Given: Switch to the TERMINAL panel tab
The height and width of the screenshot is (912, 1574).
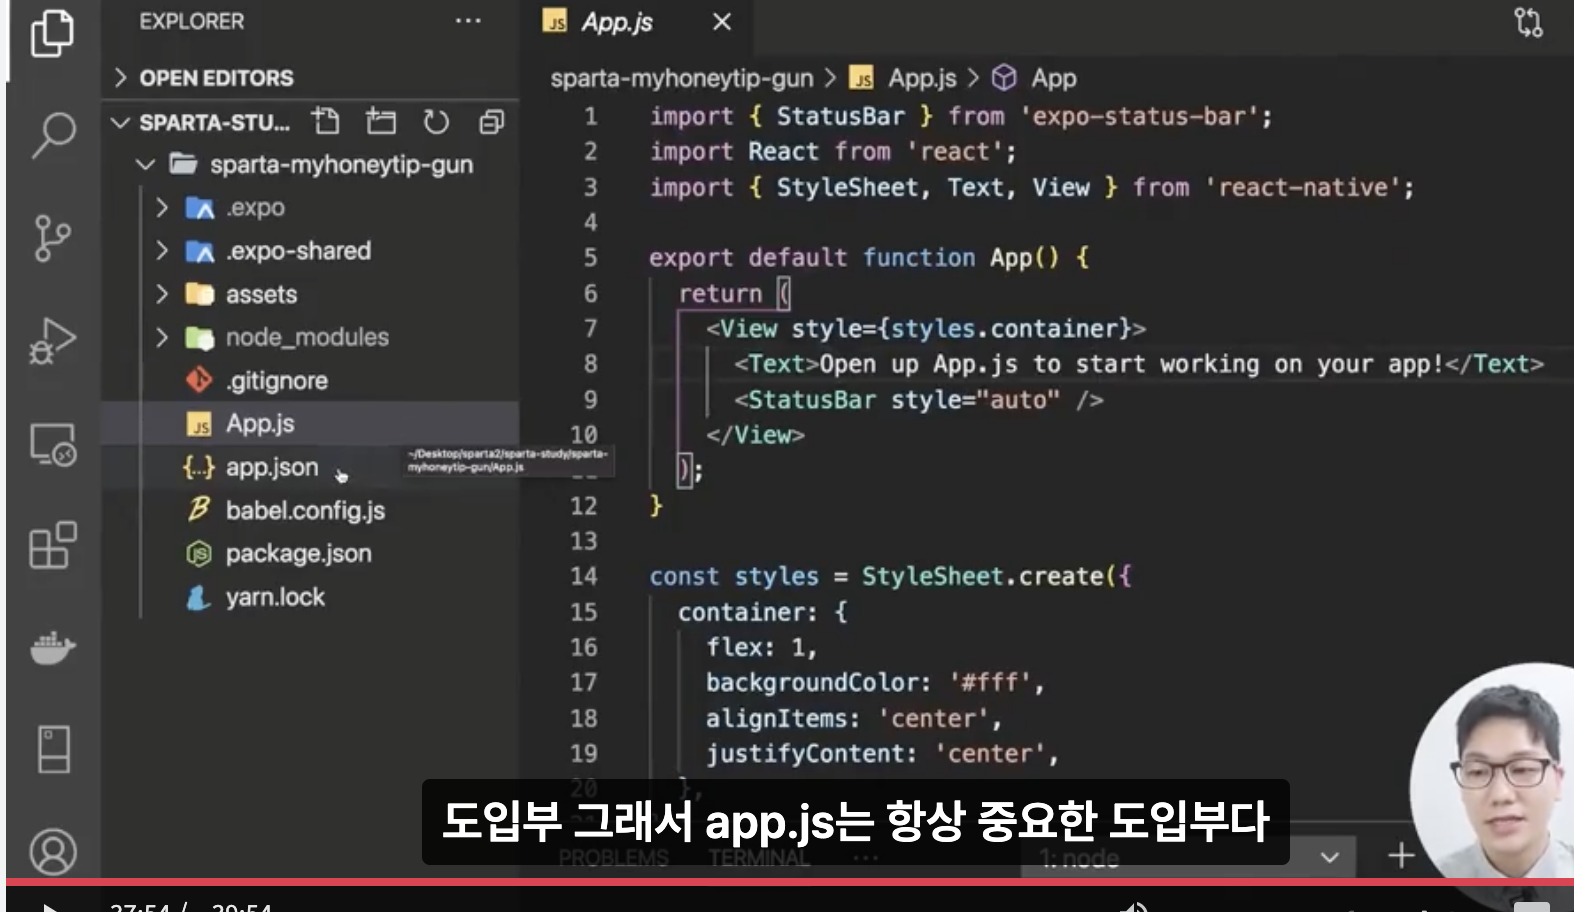Looking at the screenshot, I should (759, 858).
